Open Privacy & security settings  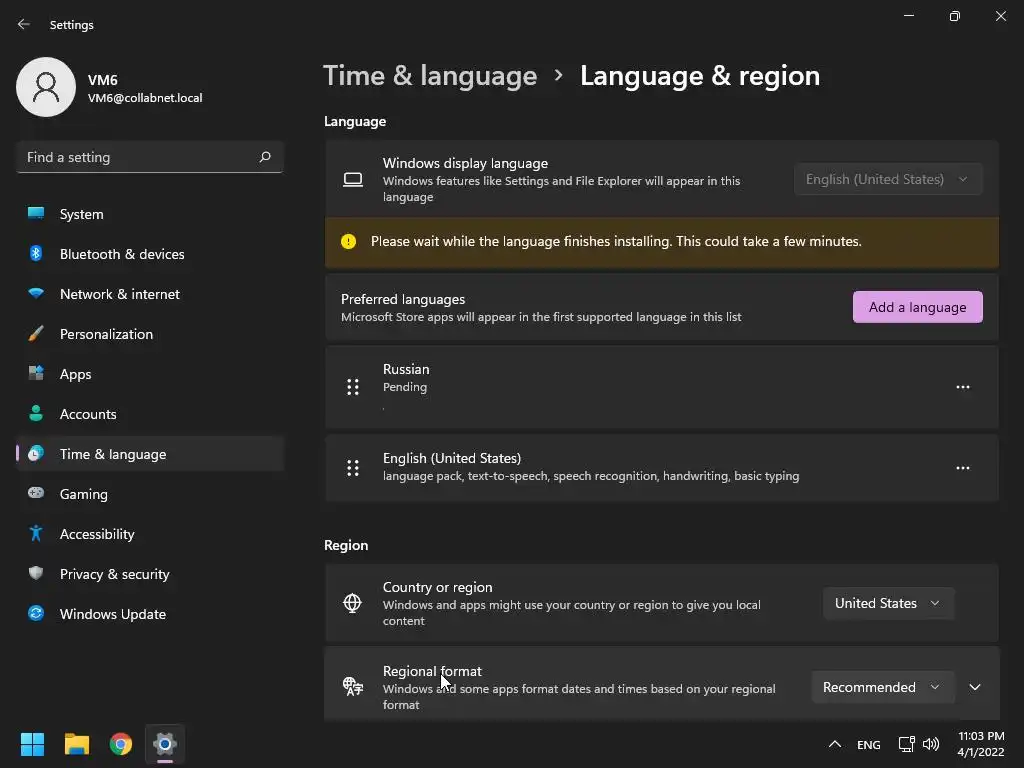150,574
